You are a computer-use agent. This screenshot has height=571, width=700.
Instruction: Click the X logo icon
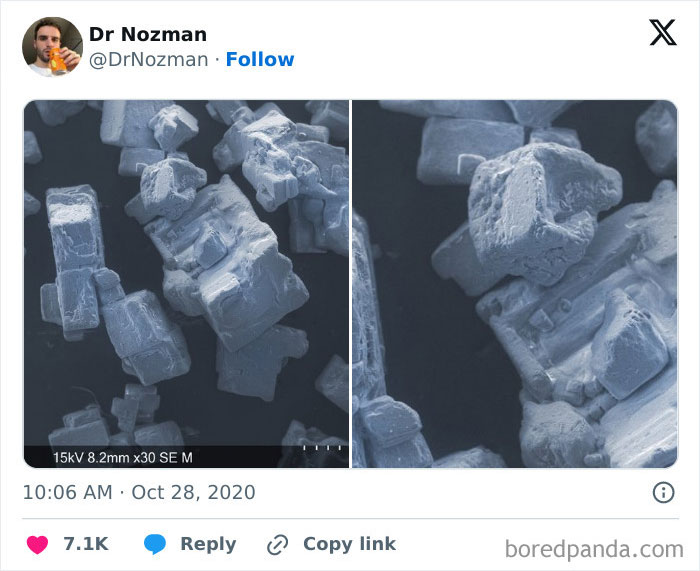tap(662, 33)
